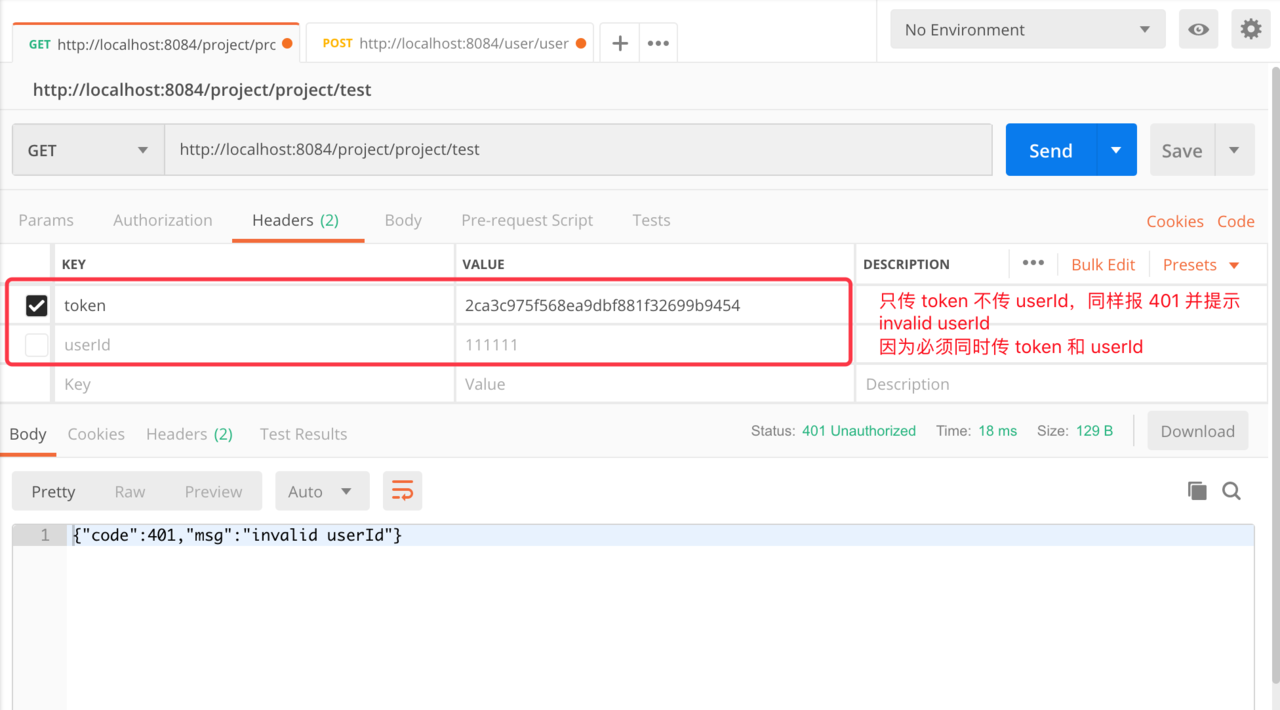The width and height of the screenshot is (1280, 710).
Task: Click the empty Value placeholder field
Action: [x=655, y=384]
